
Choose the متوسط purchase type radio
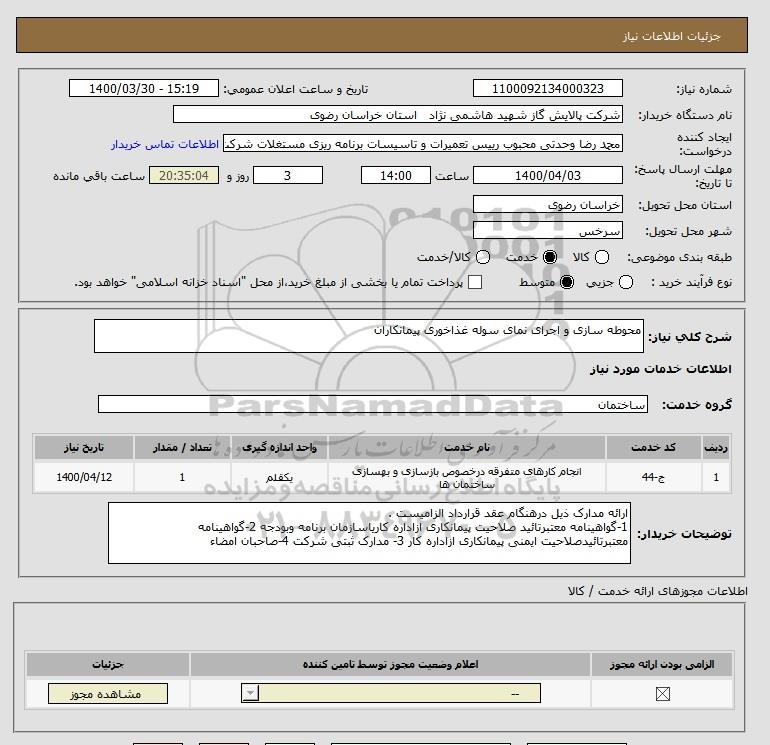[x=567, y=282]
